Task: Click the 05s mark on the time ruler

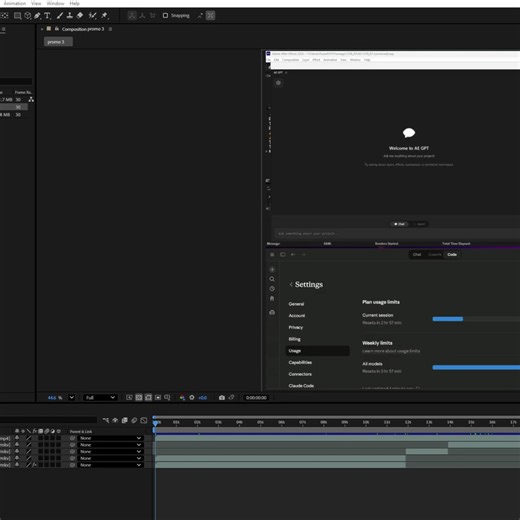Action: click(x=260, y=422)
